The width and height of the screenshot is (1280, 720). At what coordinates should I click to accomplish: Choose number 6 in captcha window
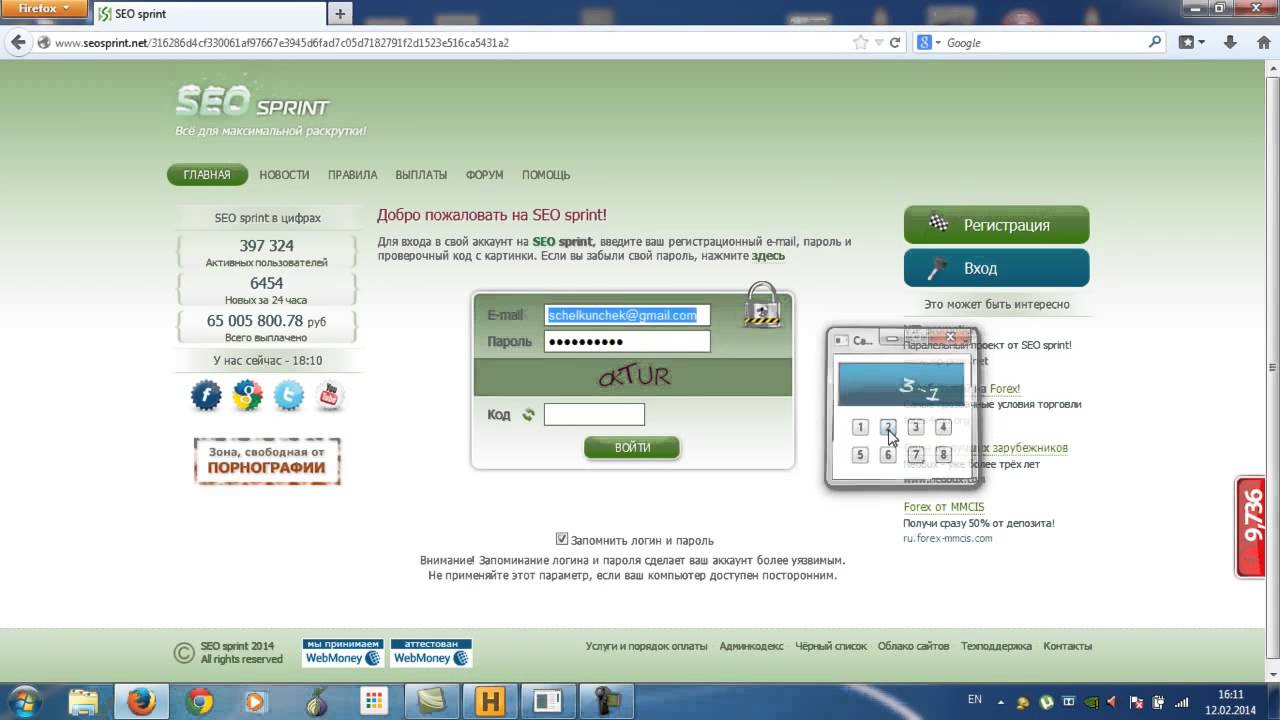point(888,455)
